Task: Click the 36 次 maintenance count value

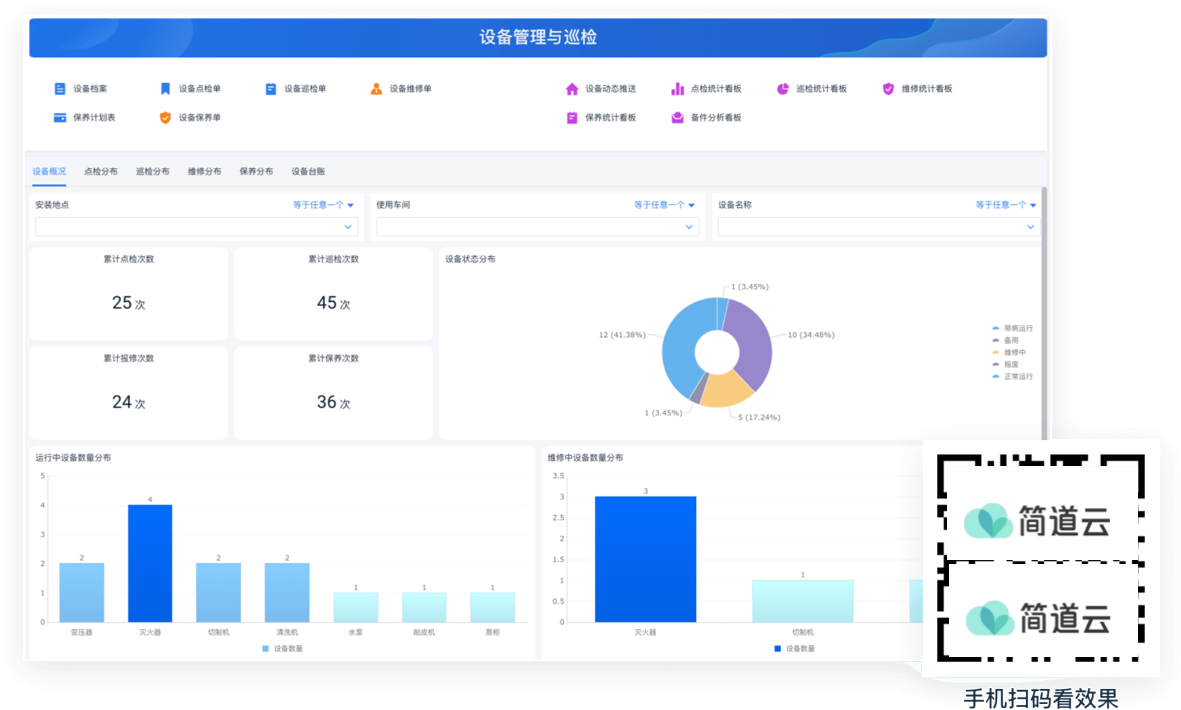Action: point(334,402)
